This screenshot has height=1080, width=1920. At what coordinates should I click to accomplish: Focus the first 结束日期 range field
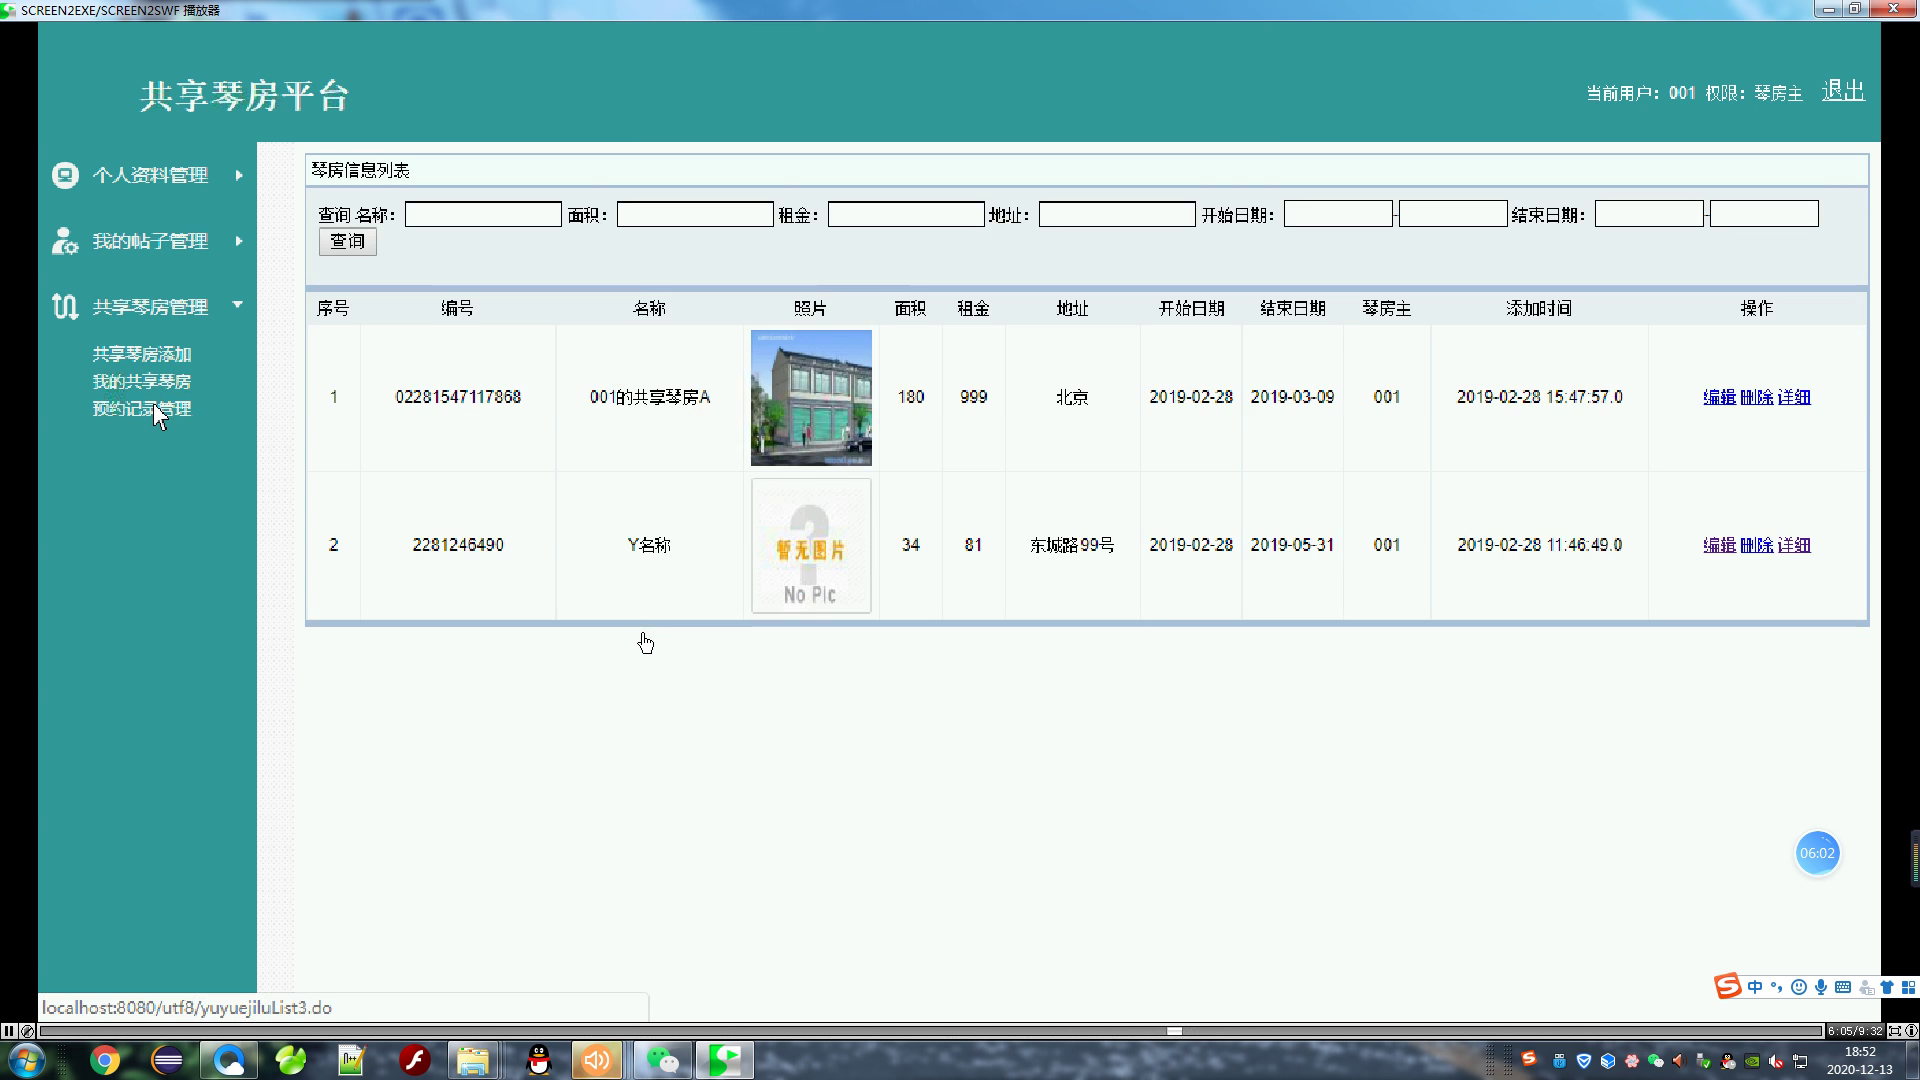pyautogui.click(x=1649, y=214)
